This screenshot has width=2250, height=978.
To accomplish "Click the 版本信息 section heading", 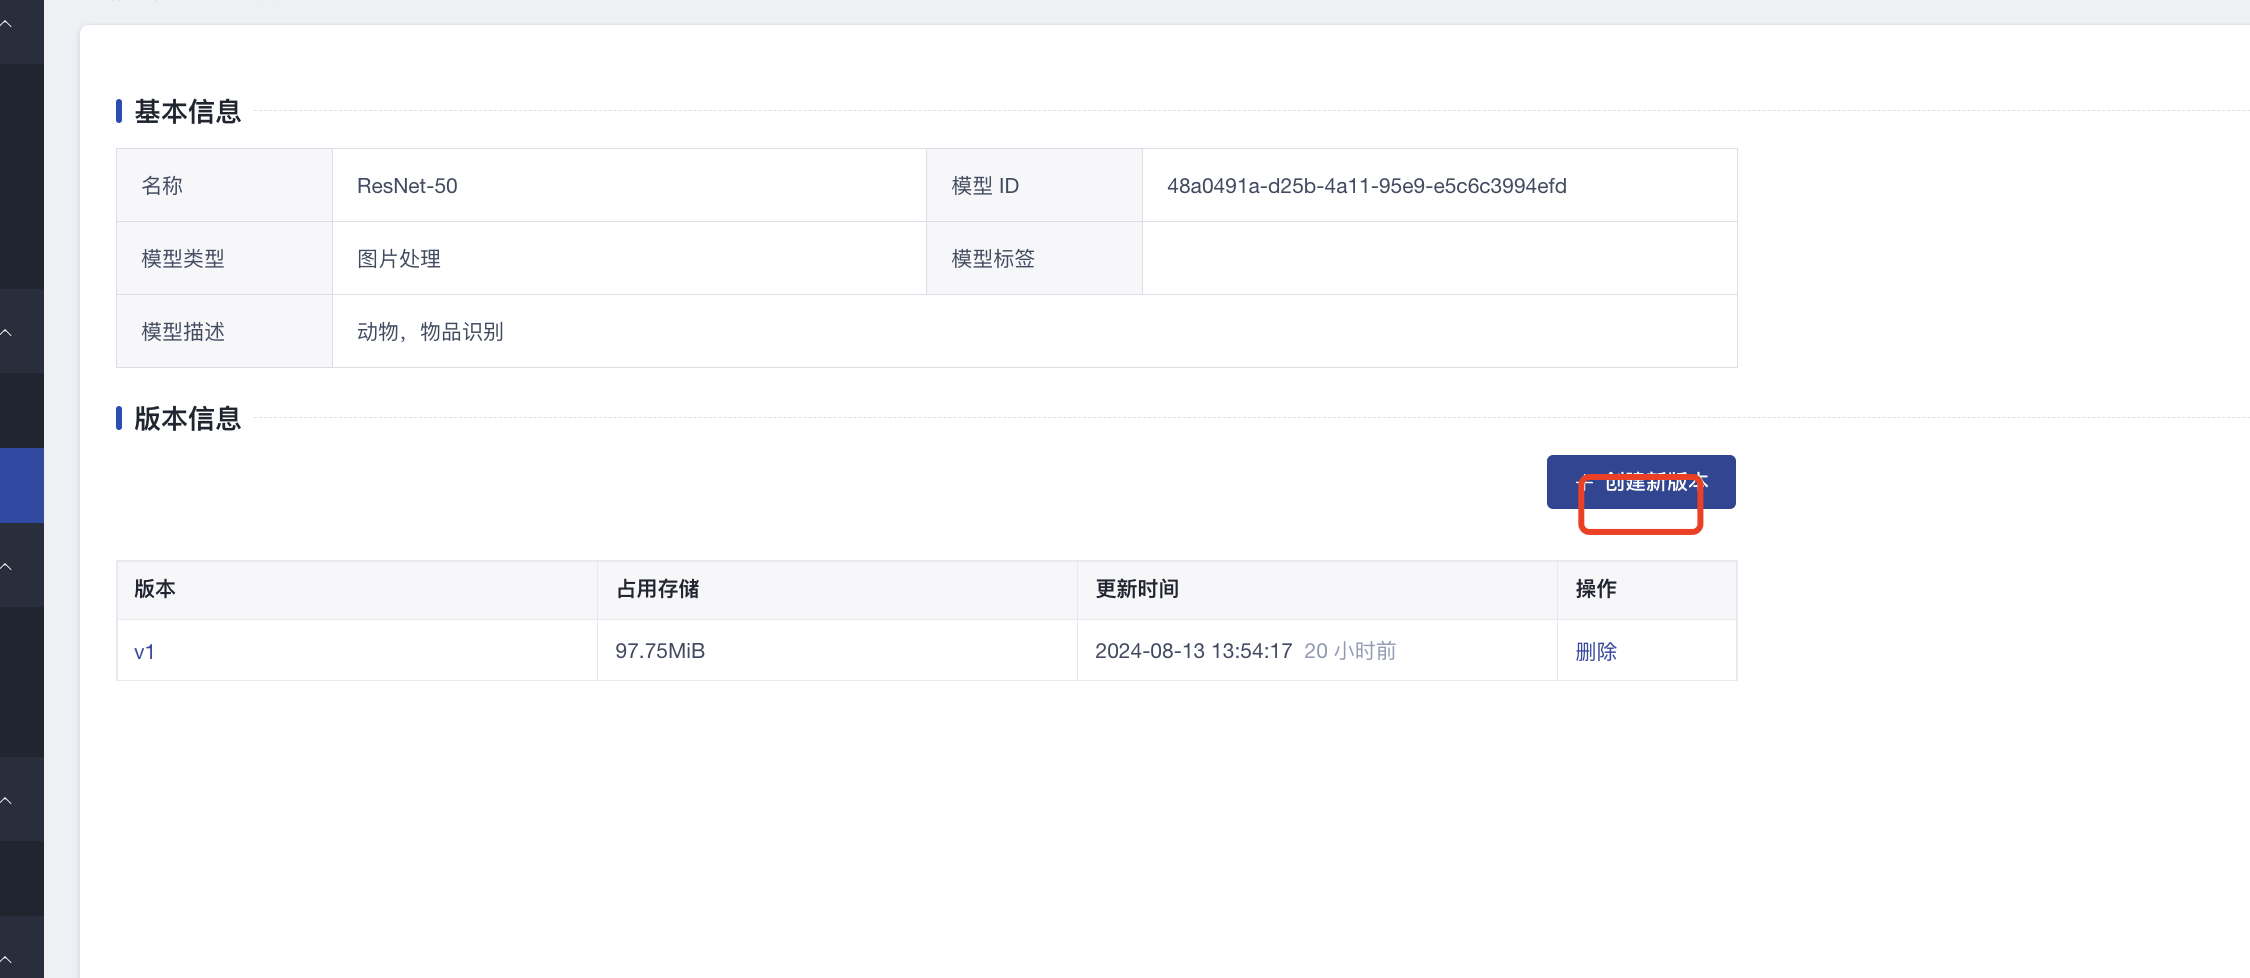I will click(188, 419).
